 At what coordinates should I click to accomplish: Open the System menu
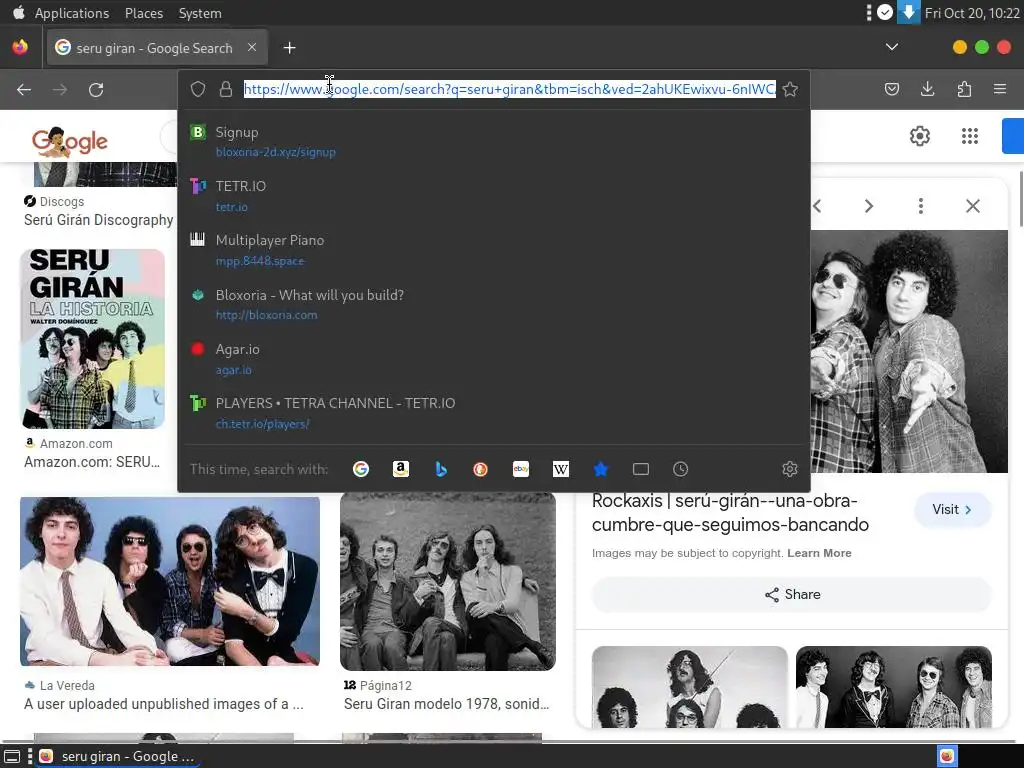200,13
